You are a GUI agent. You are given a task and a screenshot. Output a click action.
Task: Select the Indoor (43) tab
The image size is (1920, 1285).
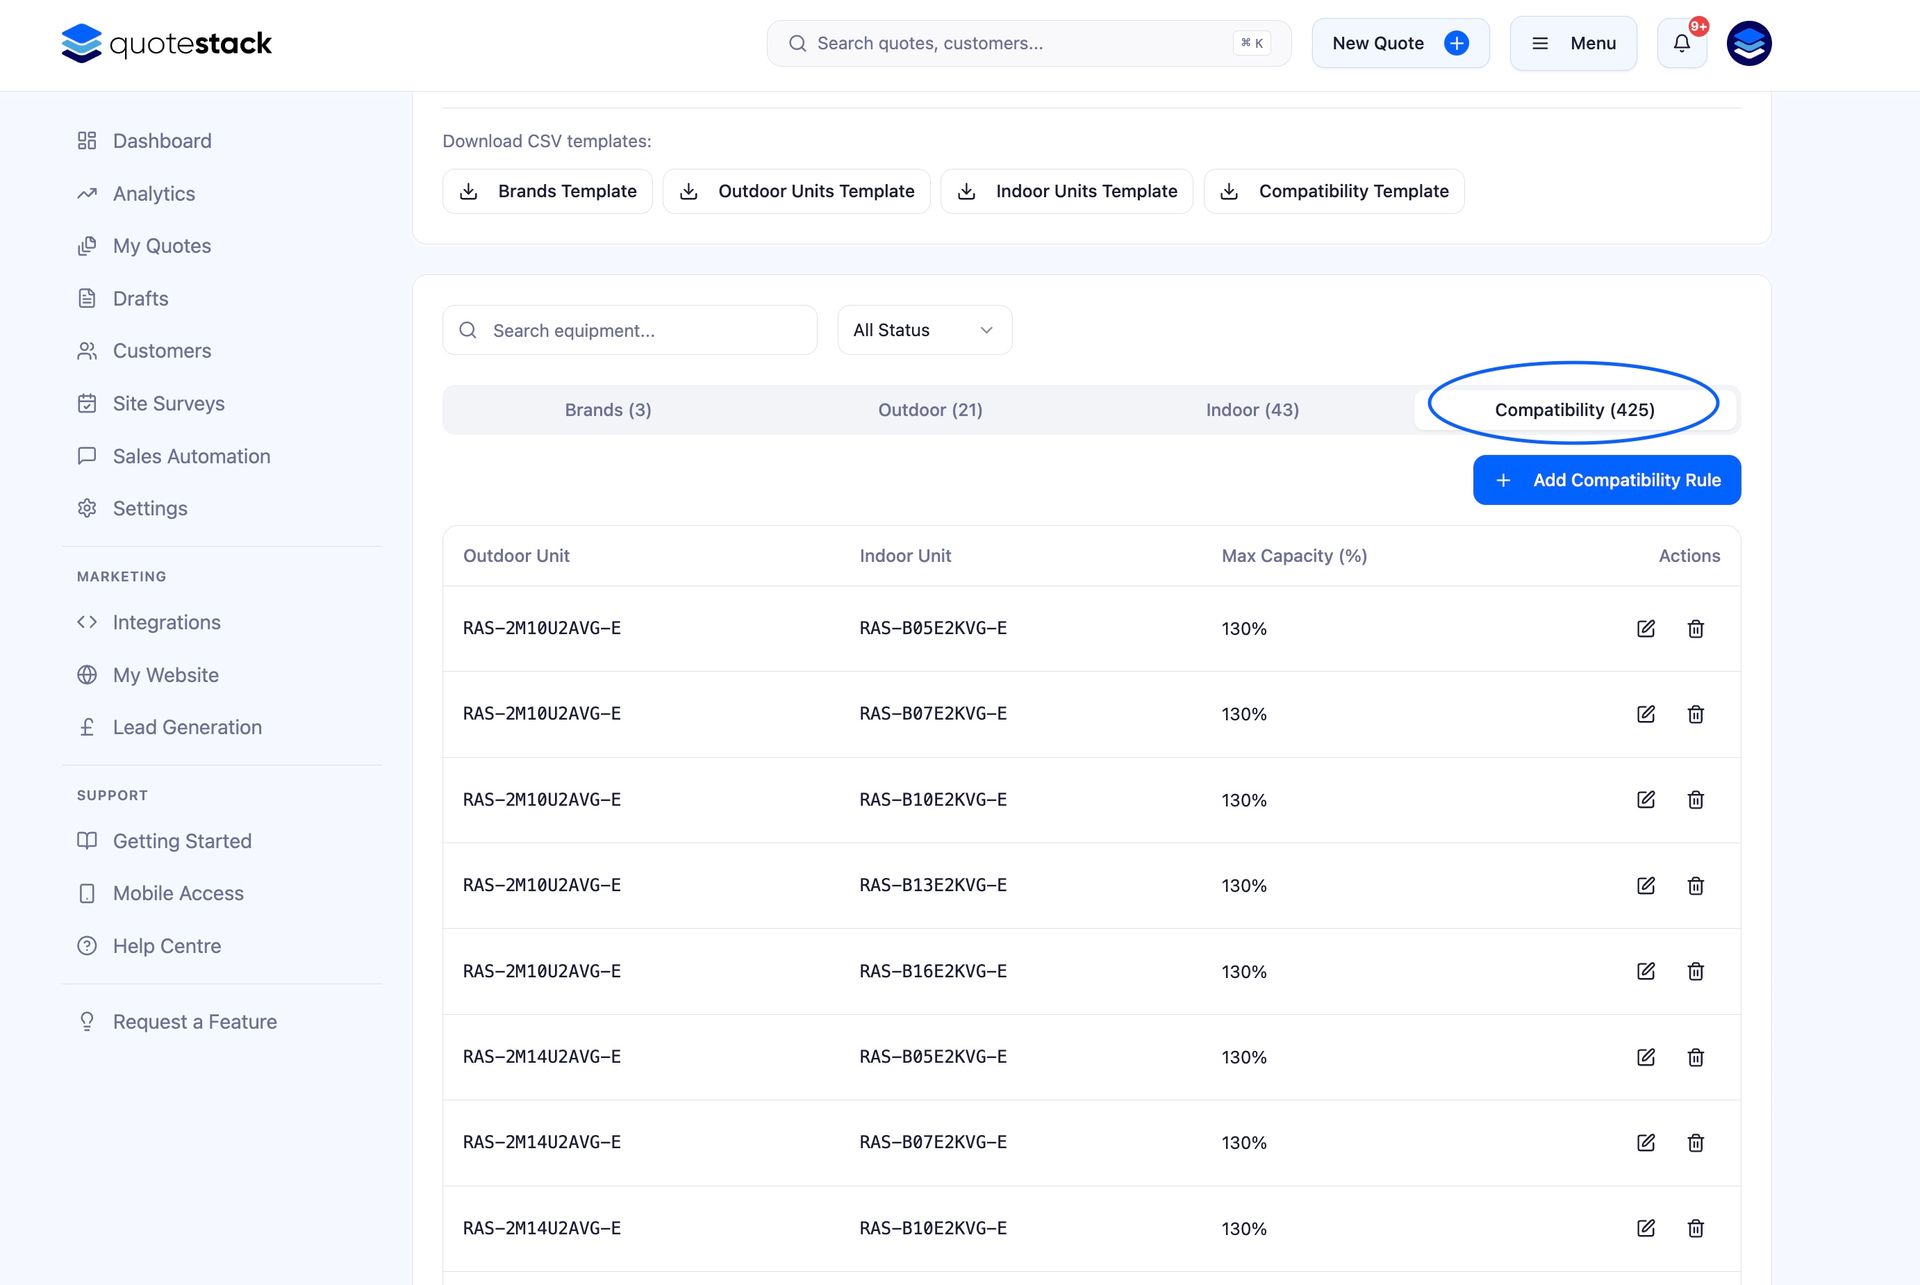click(x=1251, y=410)
